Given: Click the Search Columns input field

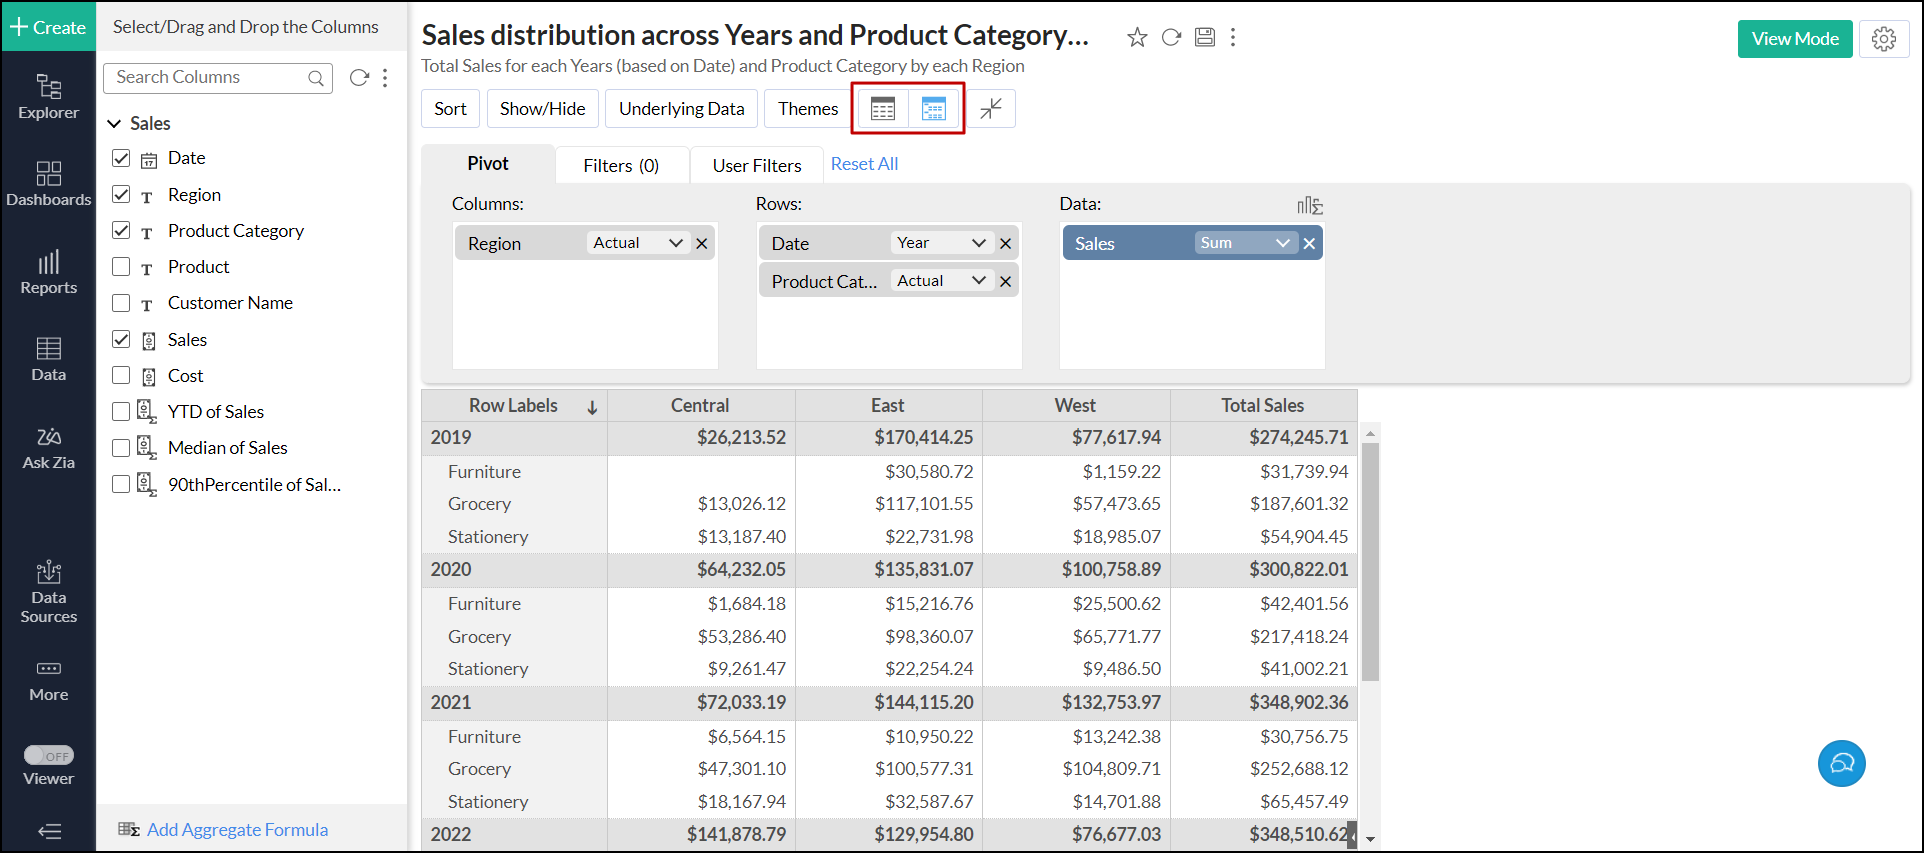Looking at the screenshot, I should [x=210, y=78].
